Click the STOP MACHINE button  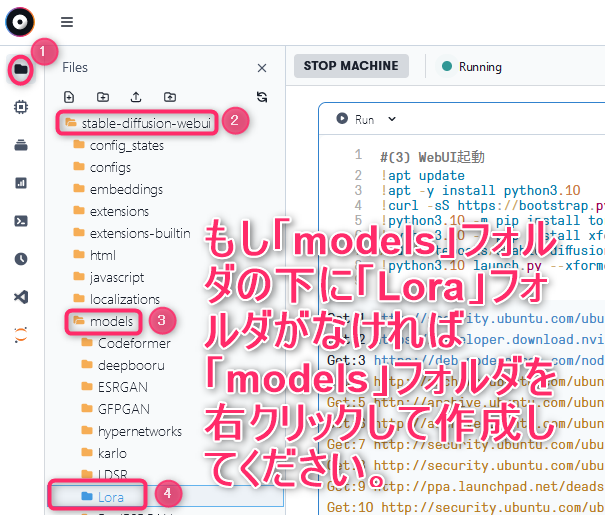coord(351,66)
